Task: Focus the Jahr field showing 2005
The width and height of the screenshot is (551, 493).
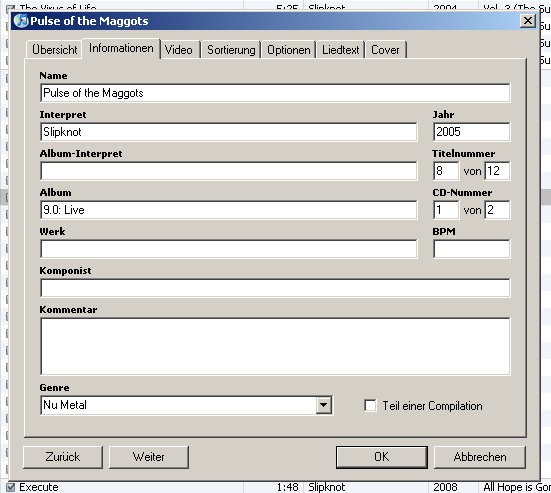Action: point(472,132)
